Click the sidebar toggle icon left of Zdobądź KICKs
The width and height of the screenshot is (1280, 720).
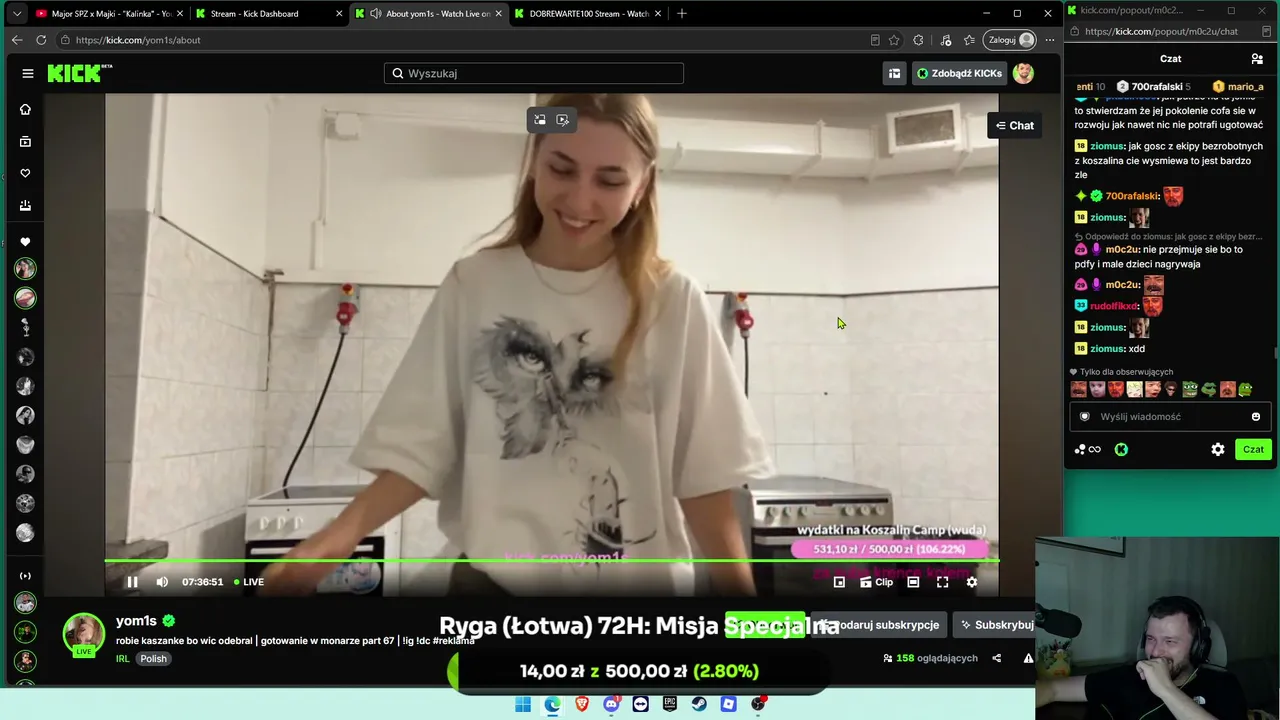pyautogui.click(x=894, y=73)
